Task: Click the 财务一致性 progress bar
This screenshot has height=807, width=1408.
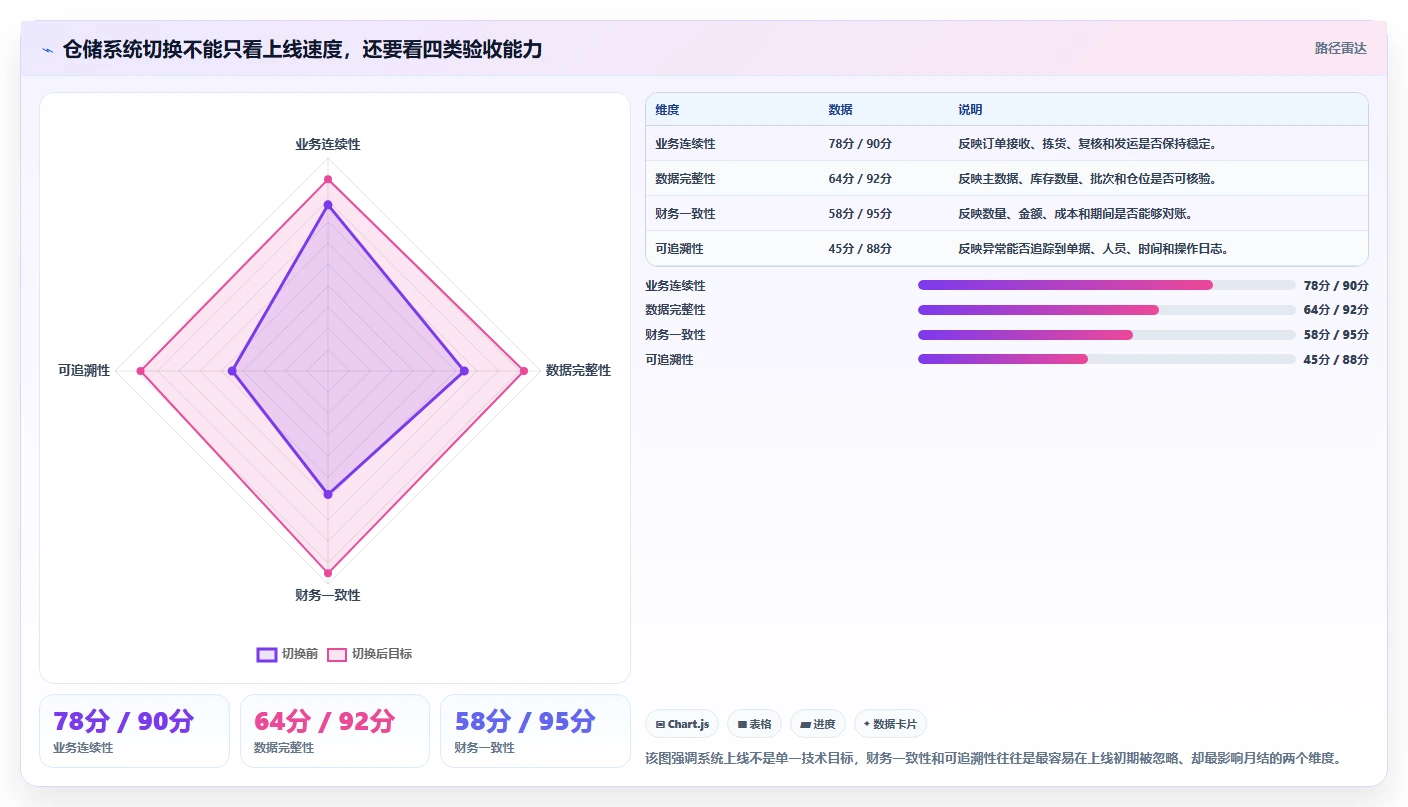Action: (1106, 335)
